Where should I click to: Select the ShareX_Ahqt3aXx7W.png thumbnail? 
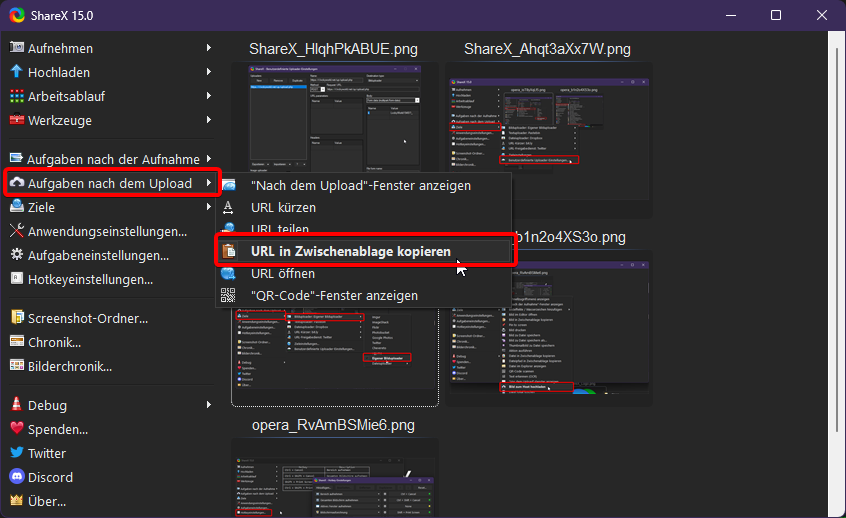click(547, 140)
